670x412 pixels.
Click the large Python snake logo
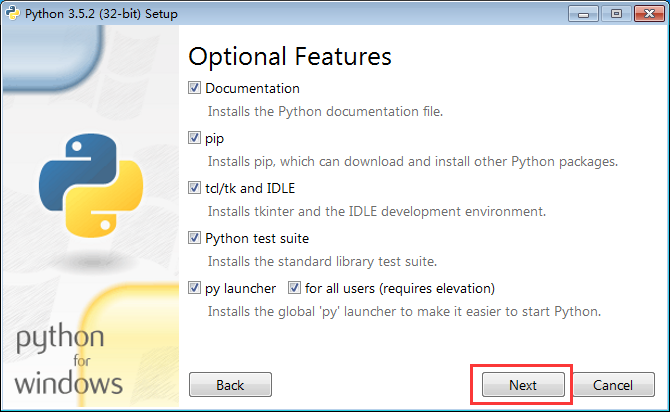[91, 185]
